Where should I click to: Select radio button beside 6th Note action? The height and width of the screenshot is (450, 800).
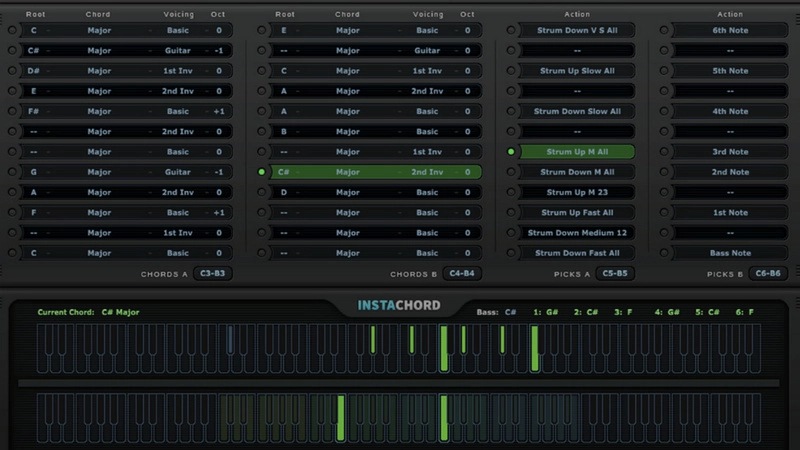tap(664, 30)
